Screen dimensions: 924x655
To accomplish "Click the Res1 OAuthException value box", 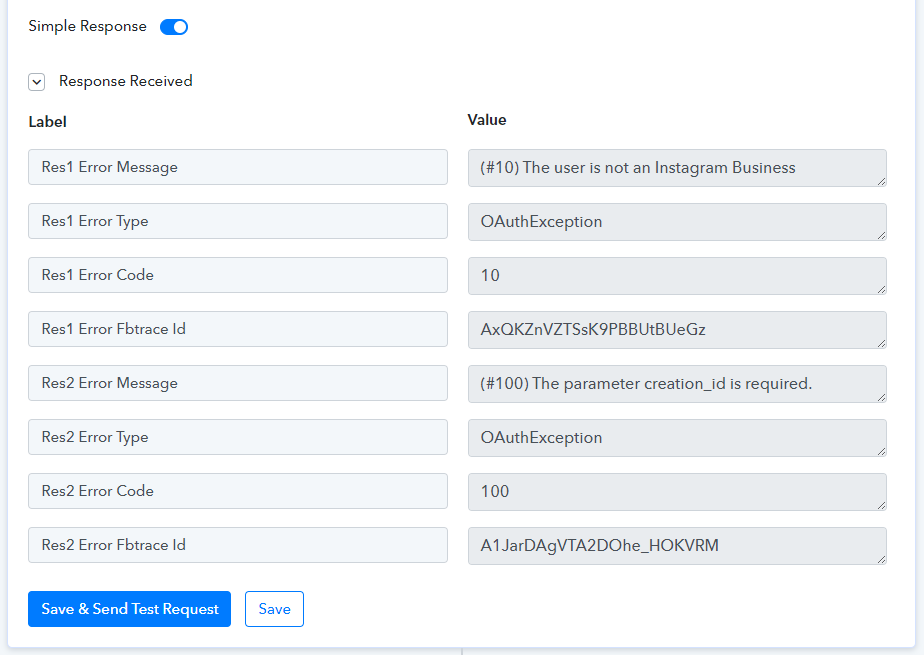I will point(677,222).
